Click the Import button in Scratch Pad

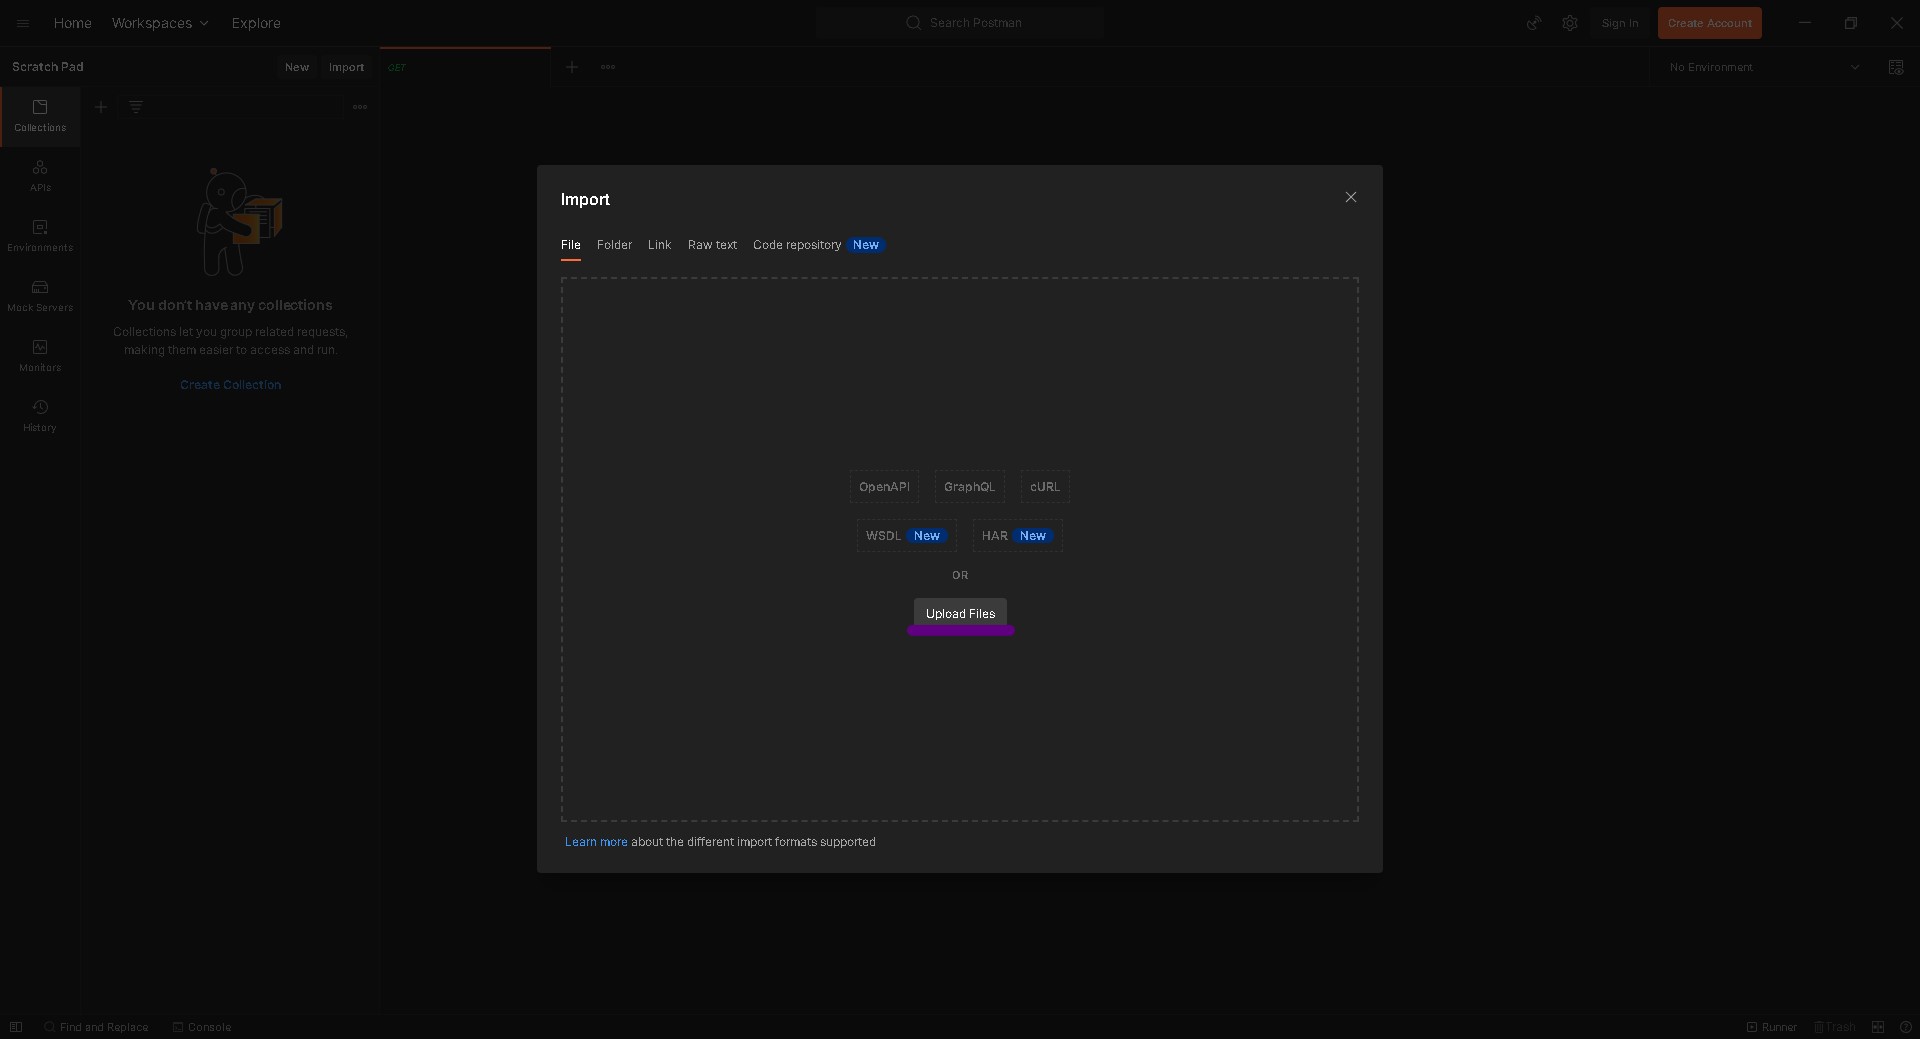(x=346, y=67)
